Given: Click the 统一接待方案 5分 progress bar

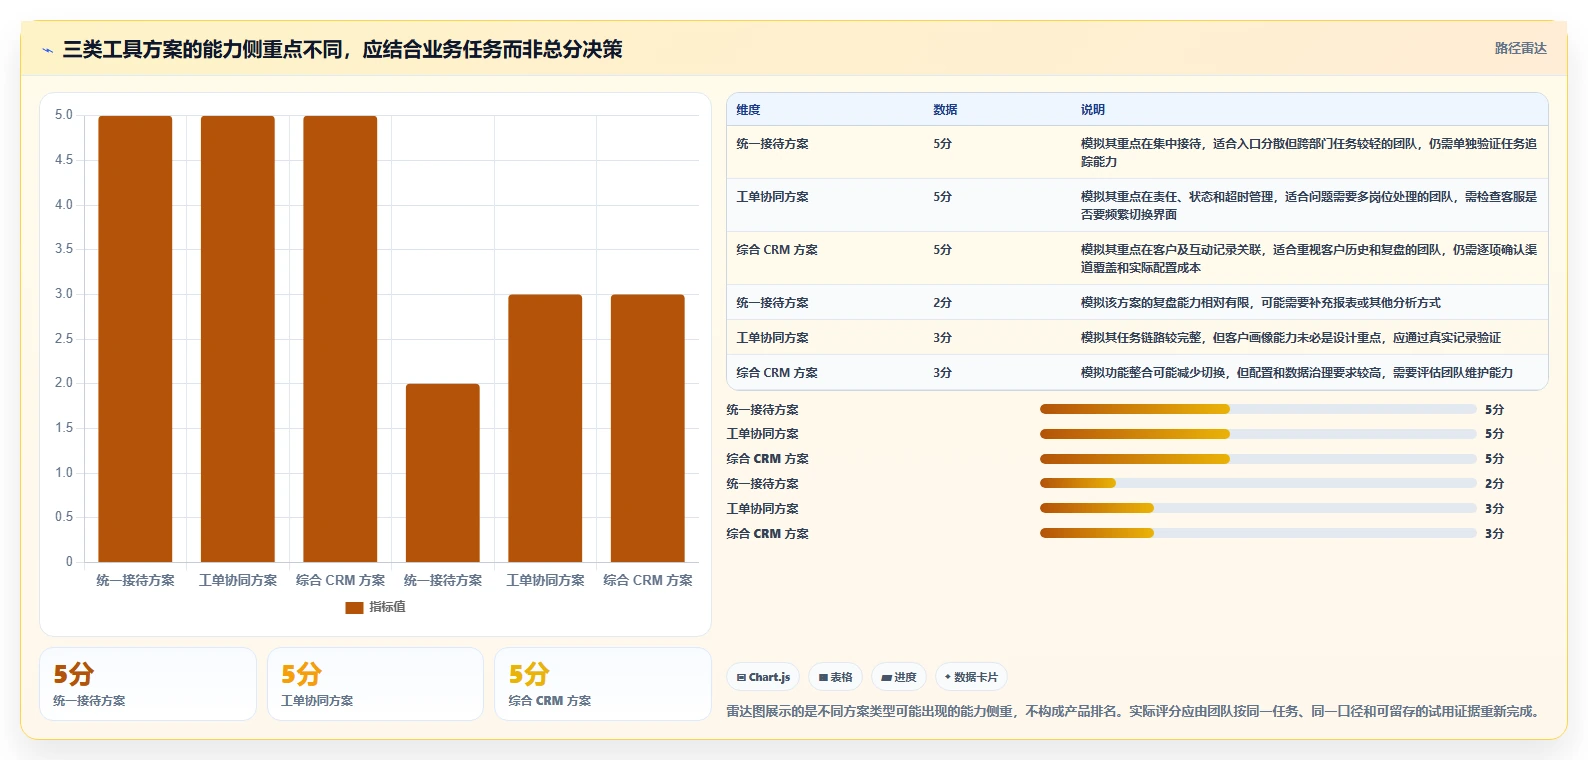Looking at the screenshot, I should [1258, 409].
